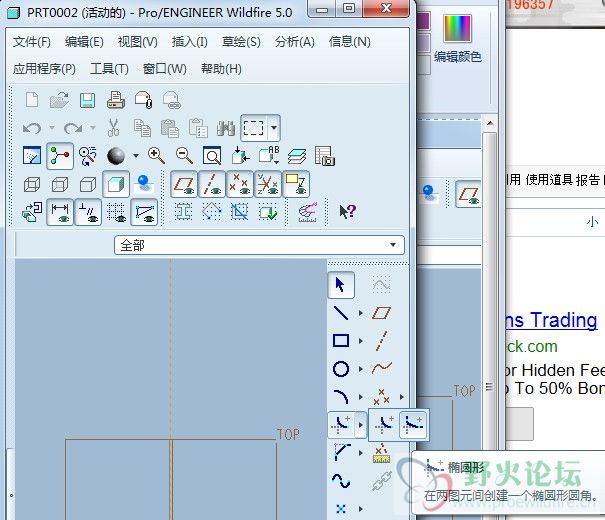
Task: Expand the selection box tool dropdown arrow
Action: [274, 128]
